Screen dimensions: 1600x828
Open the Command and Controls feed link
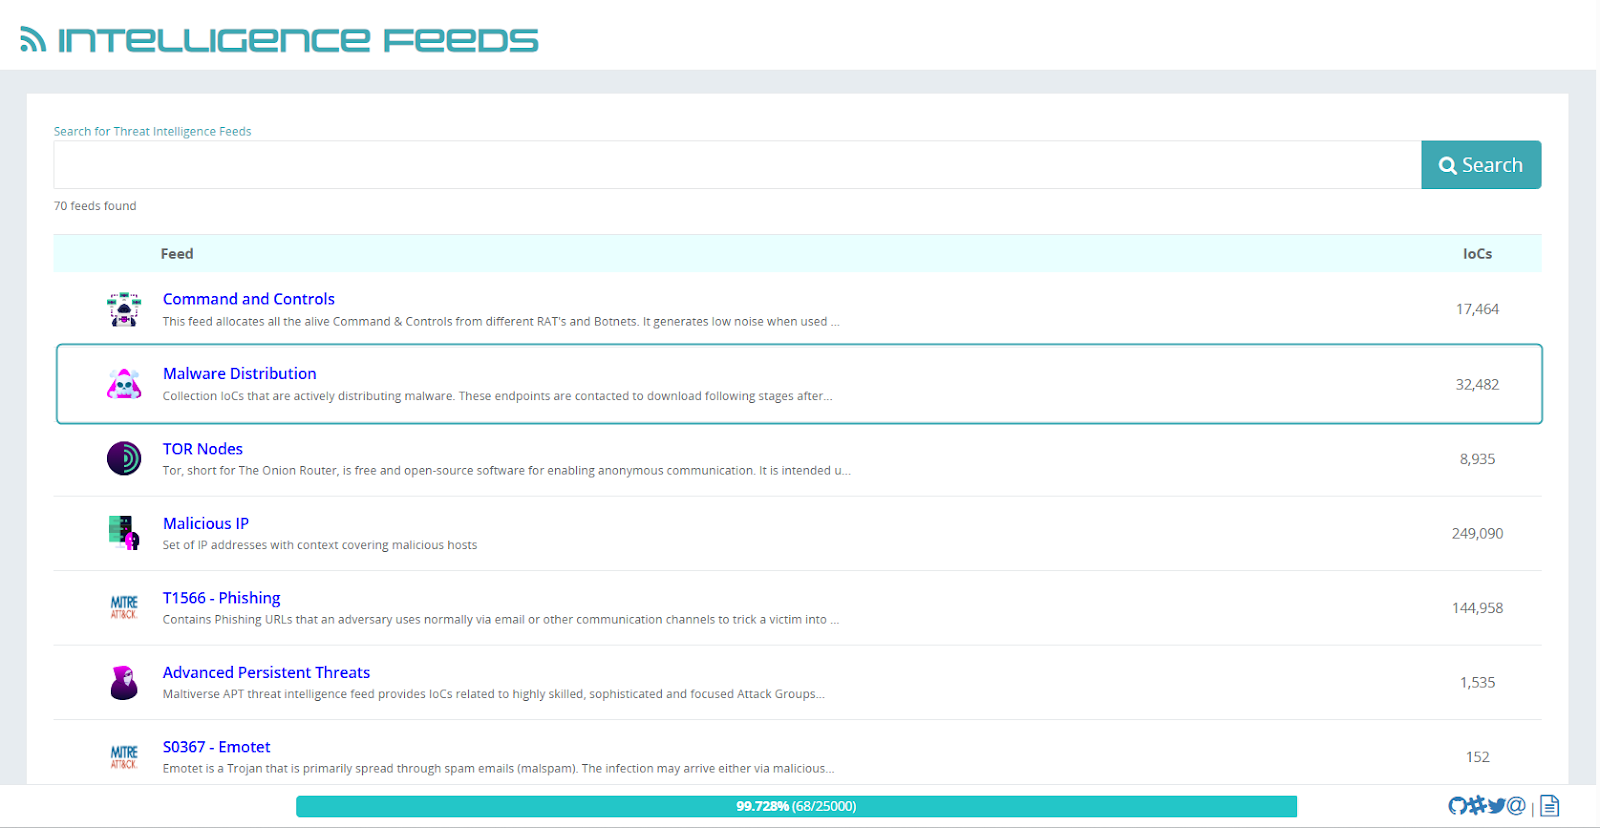pos(248,299)
